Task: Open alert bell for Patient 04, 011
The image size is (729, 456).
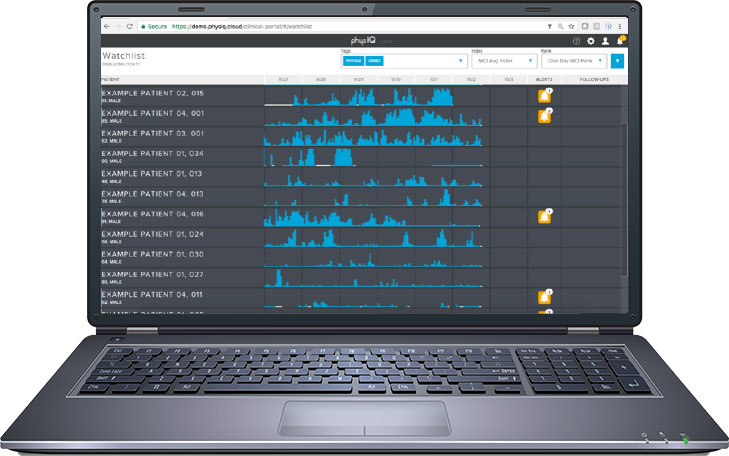Action: click(x=544, y=298)
